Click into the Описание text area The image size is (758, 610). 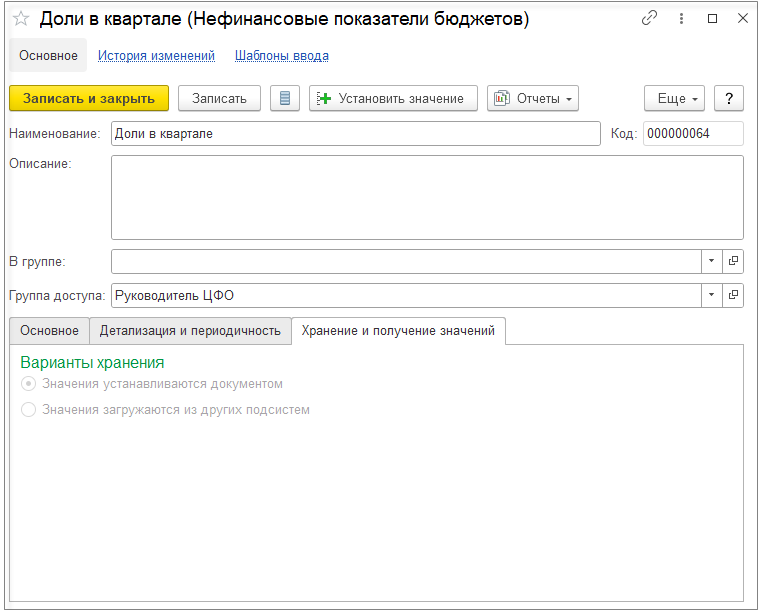point(427,197)
